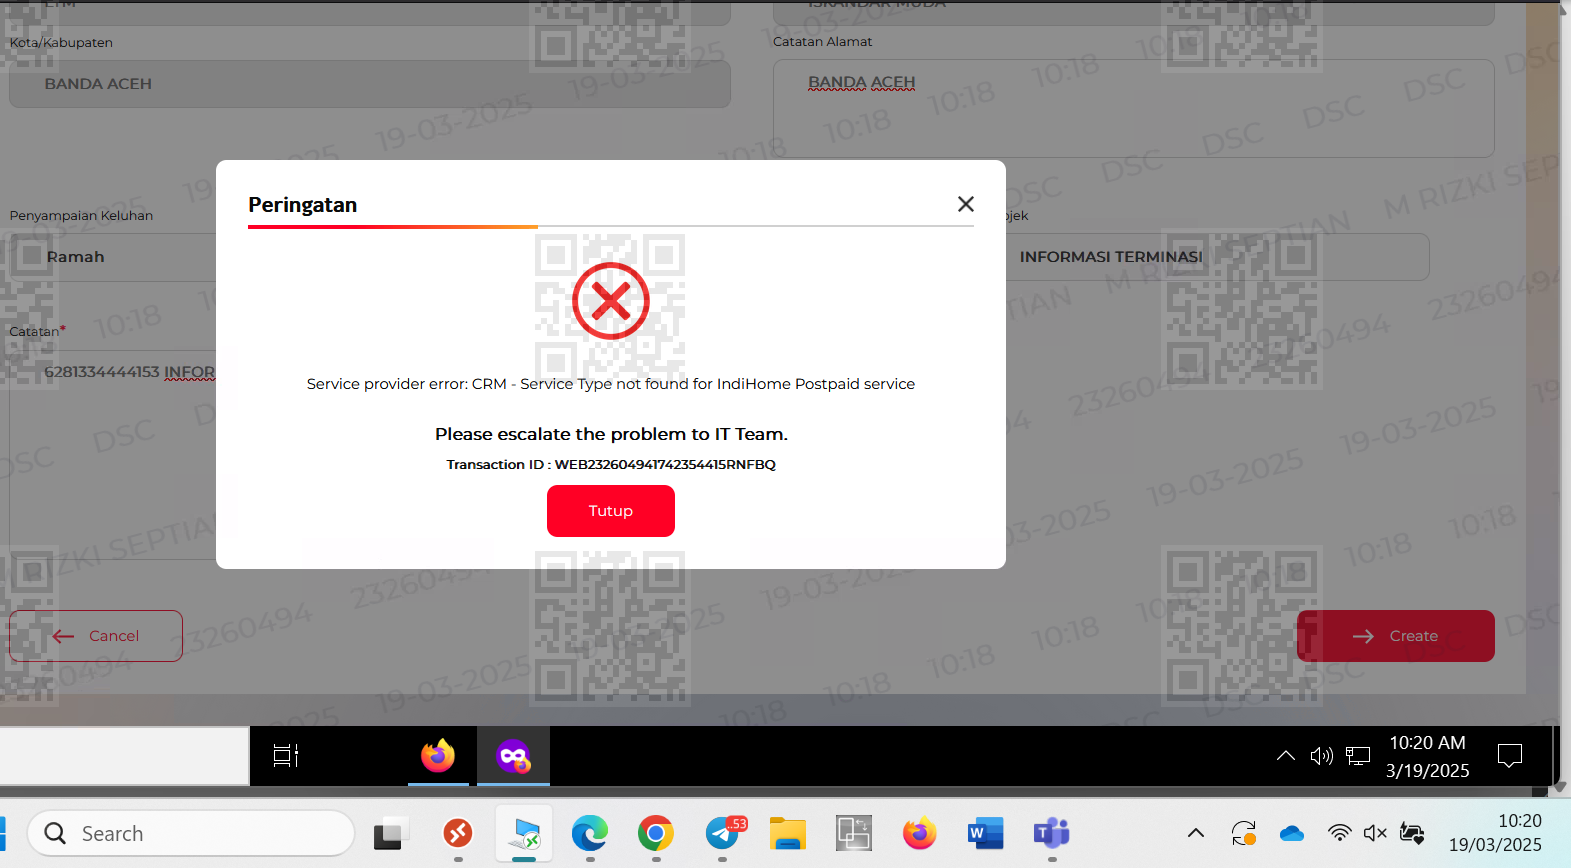Open the red remote-access app in taskbar
The height and width of the screenshot is (868, 1571).
coord(458,833)
